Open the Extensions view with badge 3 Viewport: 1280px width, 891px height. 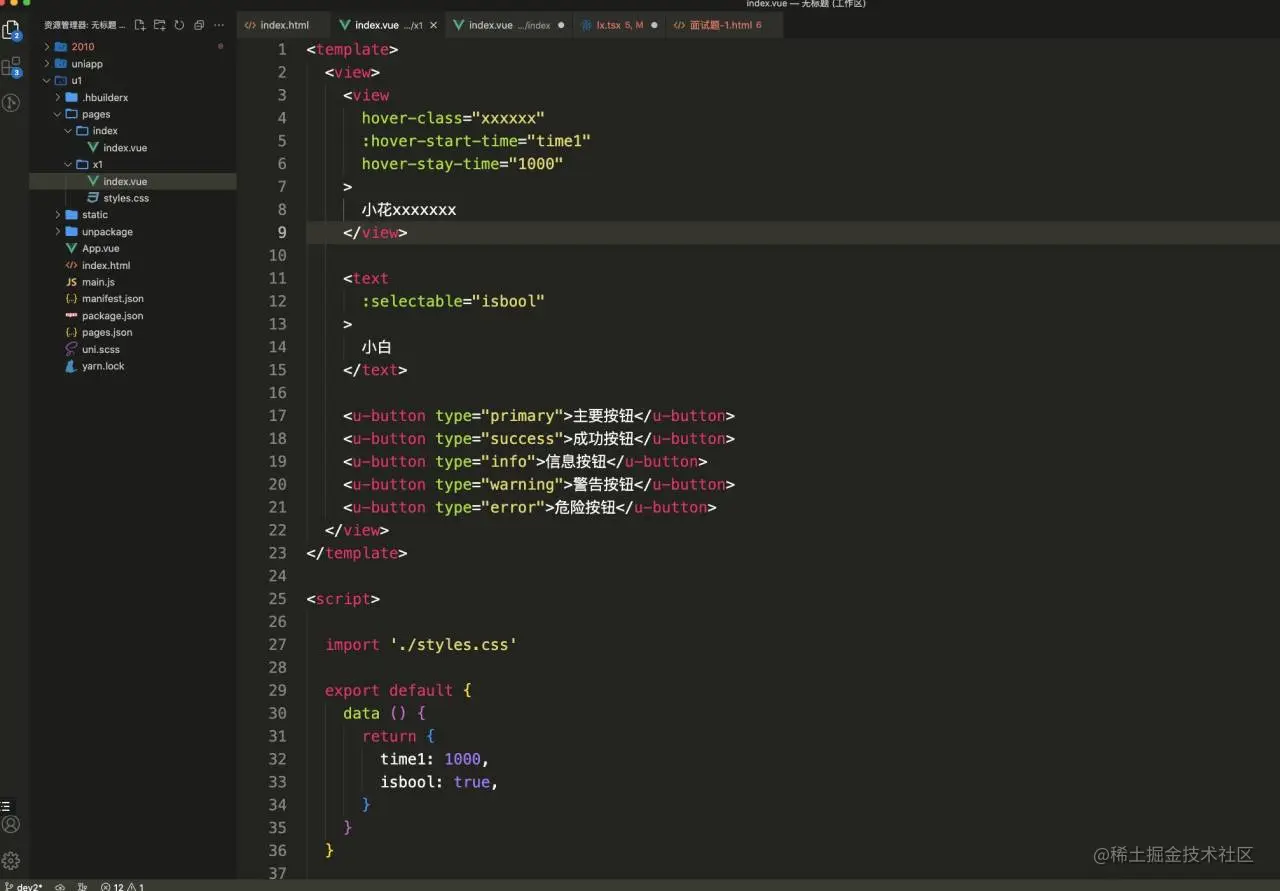tap(11, 67)
